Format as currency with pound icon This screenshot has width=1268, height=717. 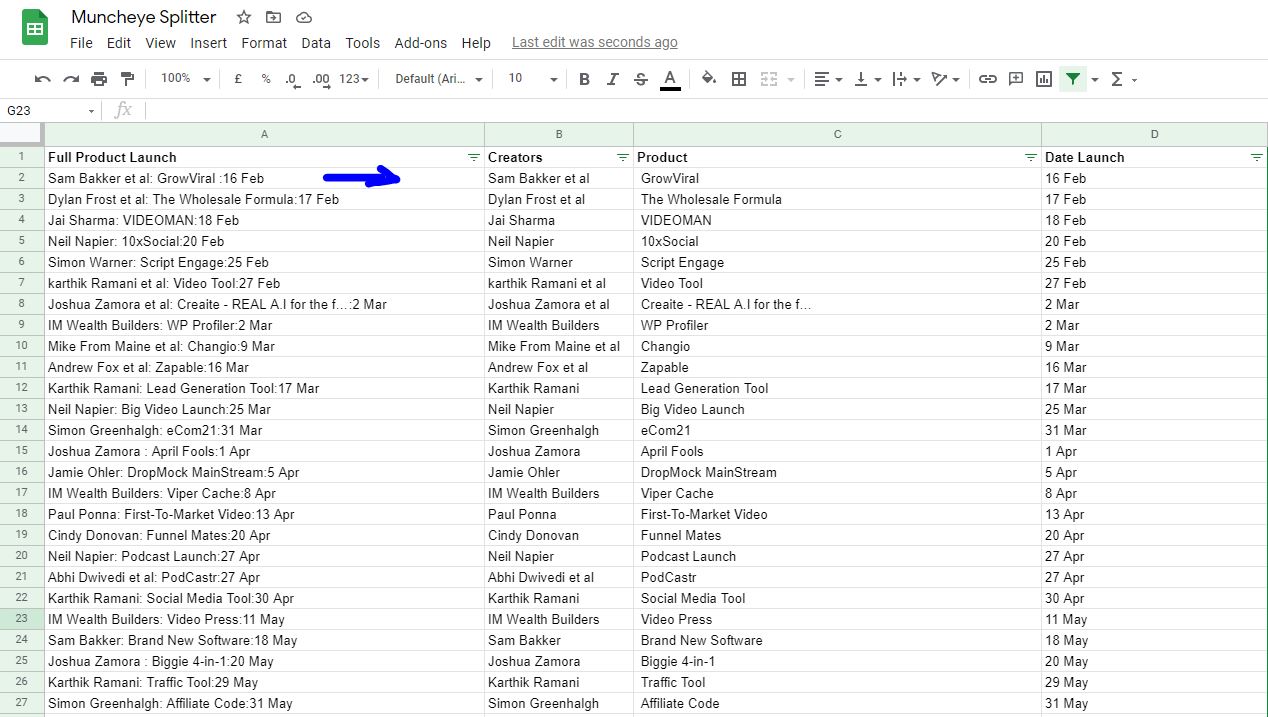pos(238,79)
